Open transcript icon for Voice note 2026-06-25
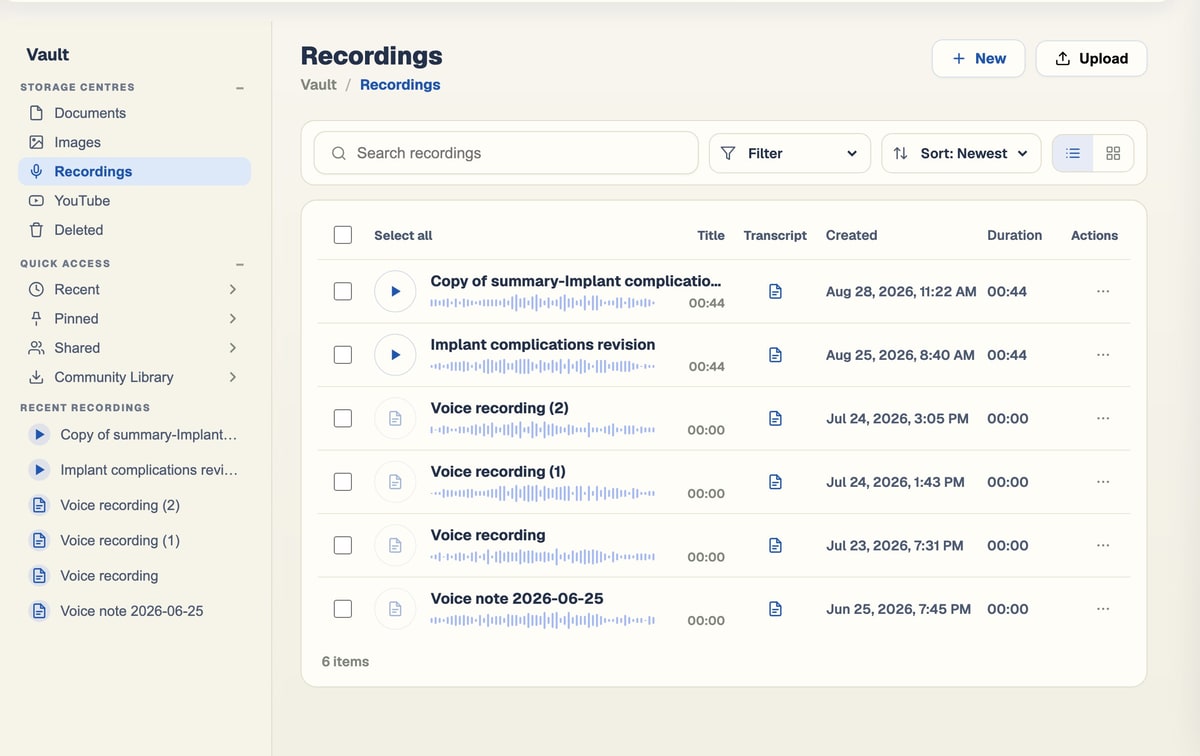 click(775, 609)
